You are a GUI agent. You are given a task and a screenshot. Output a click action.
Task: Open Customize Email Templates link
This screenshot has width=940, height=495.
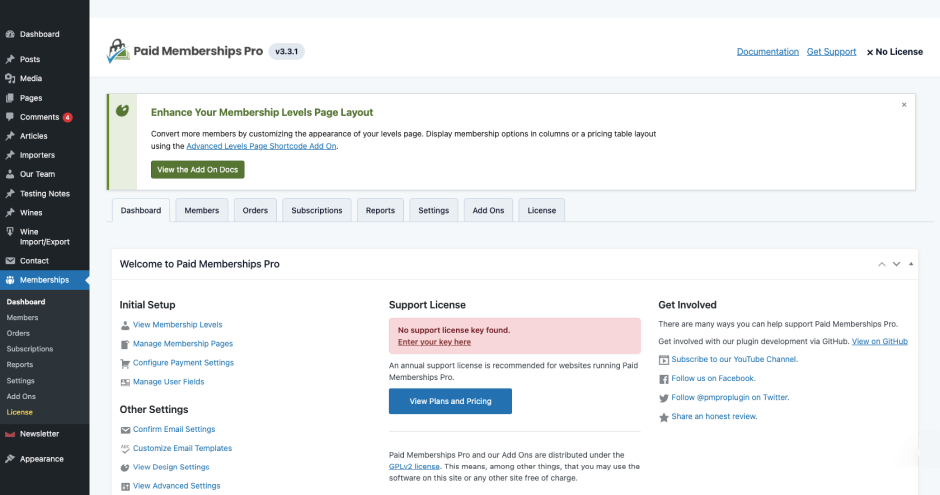[x=182, y=448]
